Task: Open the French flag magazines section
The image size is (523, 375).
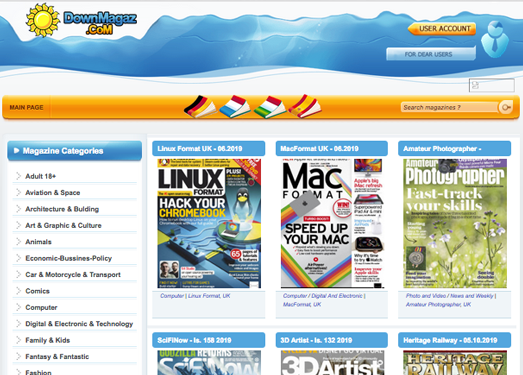Action: (235, 107)
